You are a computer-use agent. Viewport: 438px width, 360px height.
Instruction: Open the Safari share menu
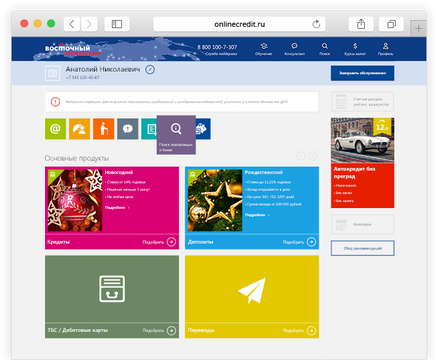coord(361,24)
